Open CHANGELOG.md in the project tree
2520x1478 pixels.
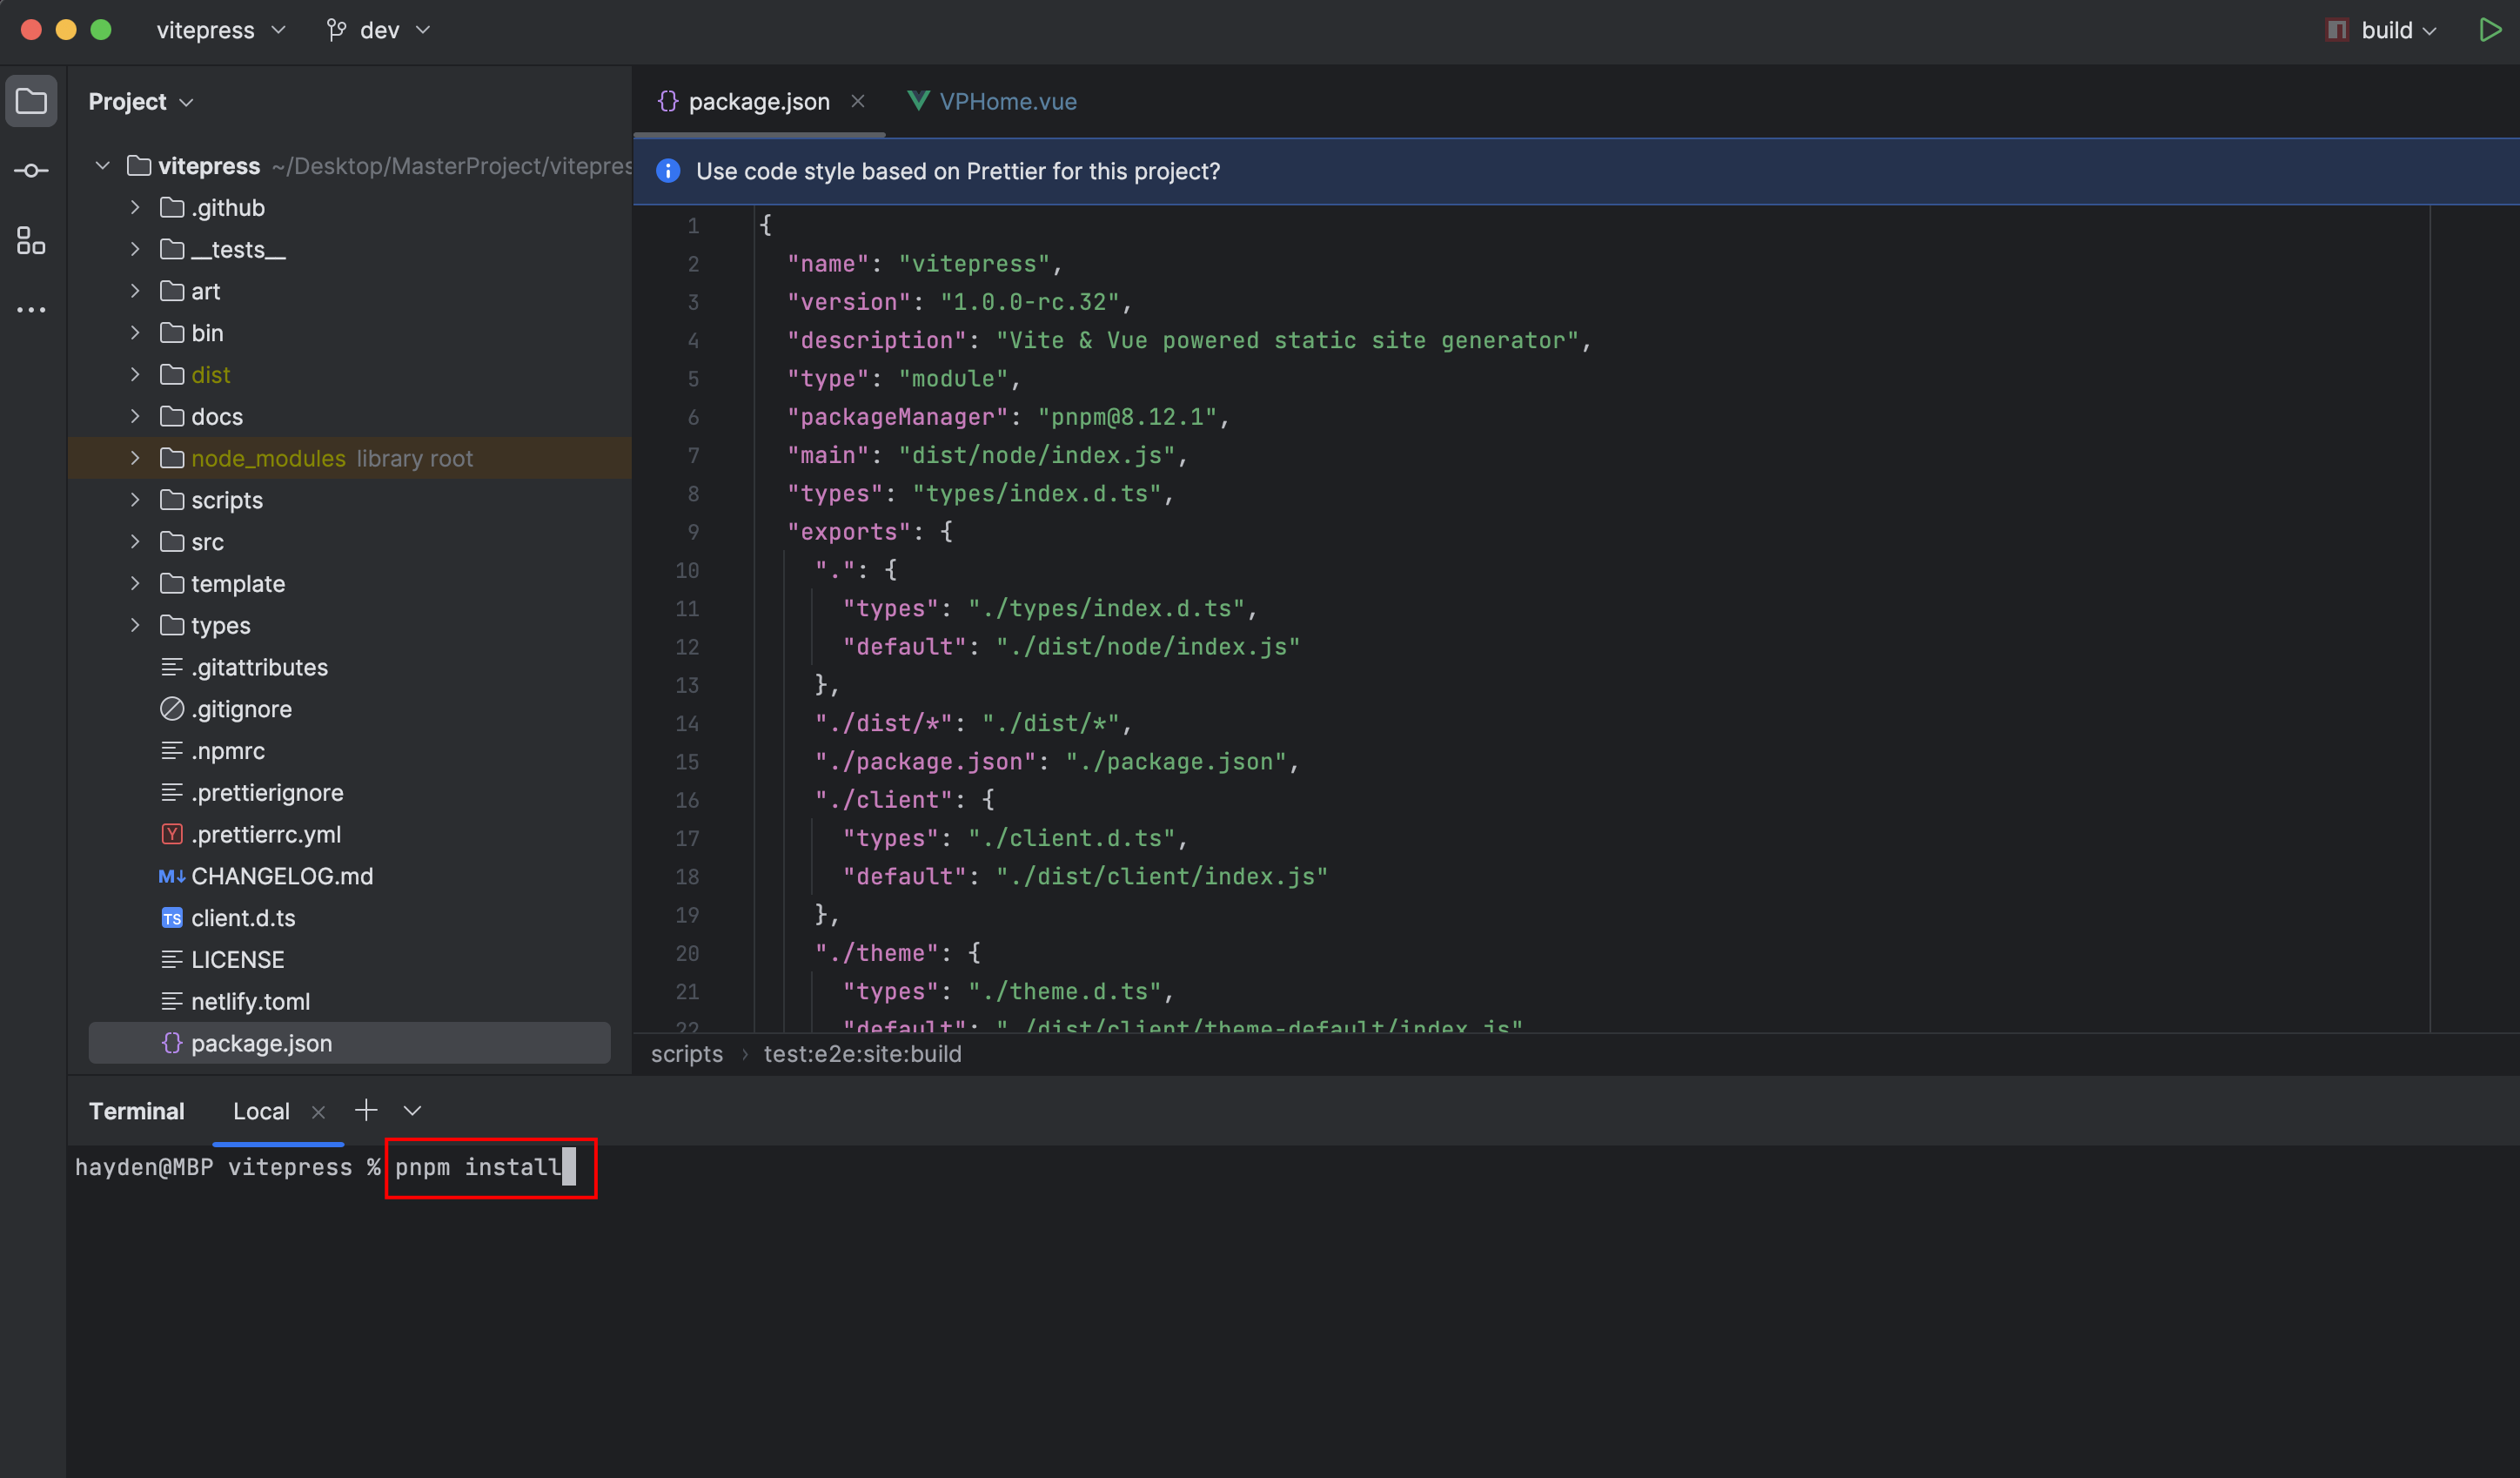282,876
